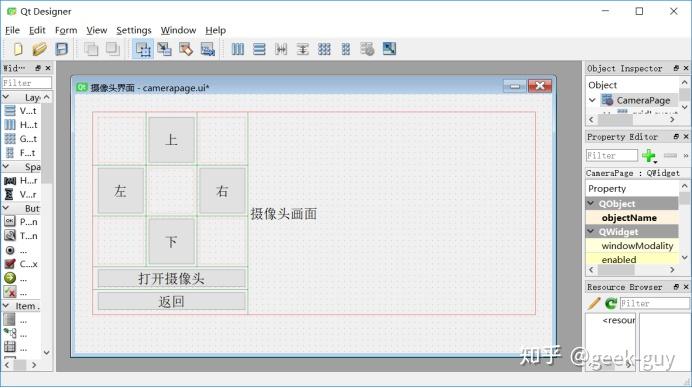The width and height of the screenshot is (692, 388).
Task: Apply Lay Out Vertically in Splitter
Action: 302,49
